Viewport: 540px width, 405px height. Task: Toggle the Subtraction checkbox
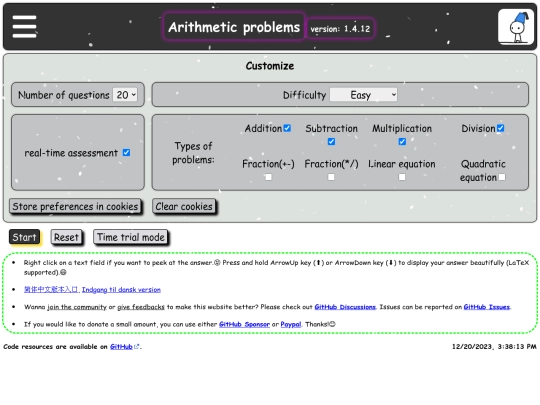[331, 142]
